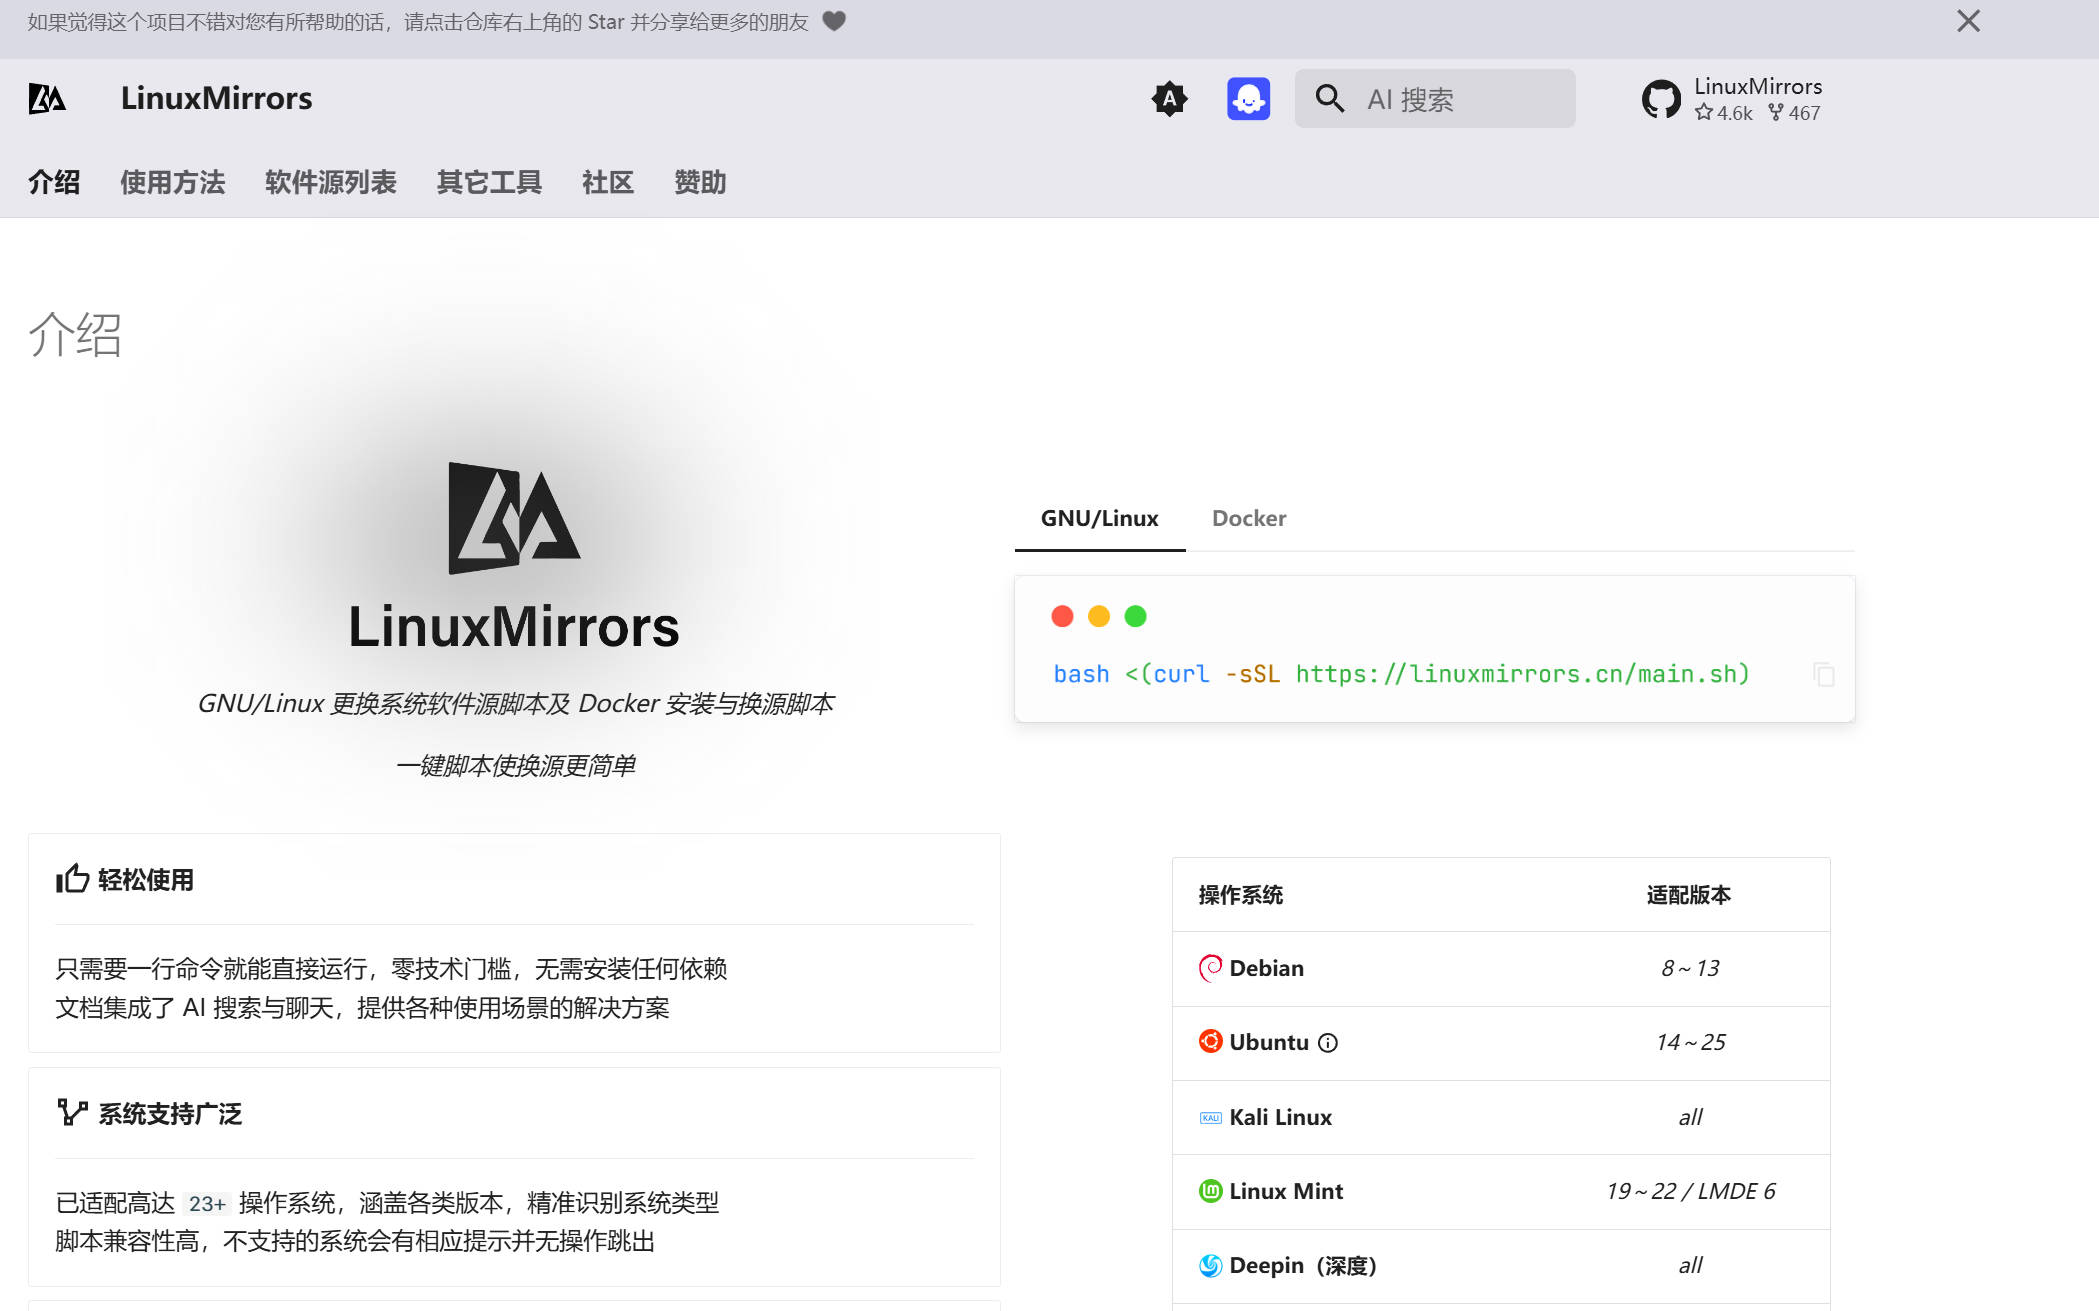Image resolution: width=2099 pixels, height=1311 pixels.
Task: Click the LinuxMirrors logo in header
Action: (47, 99)
